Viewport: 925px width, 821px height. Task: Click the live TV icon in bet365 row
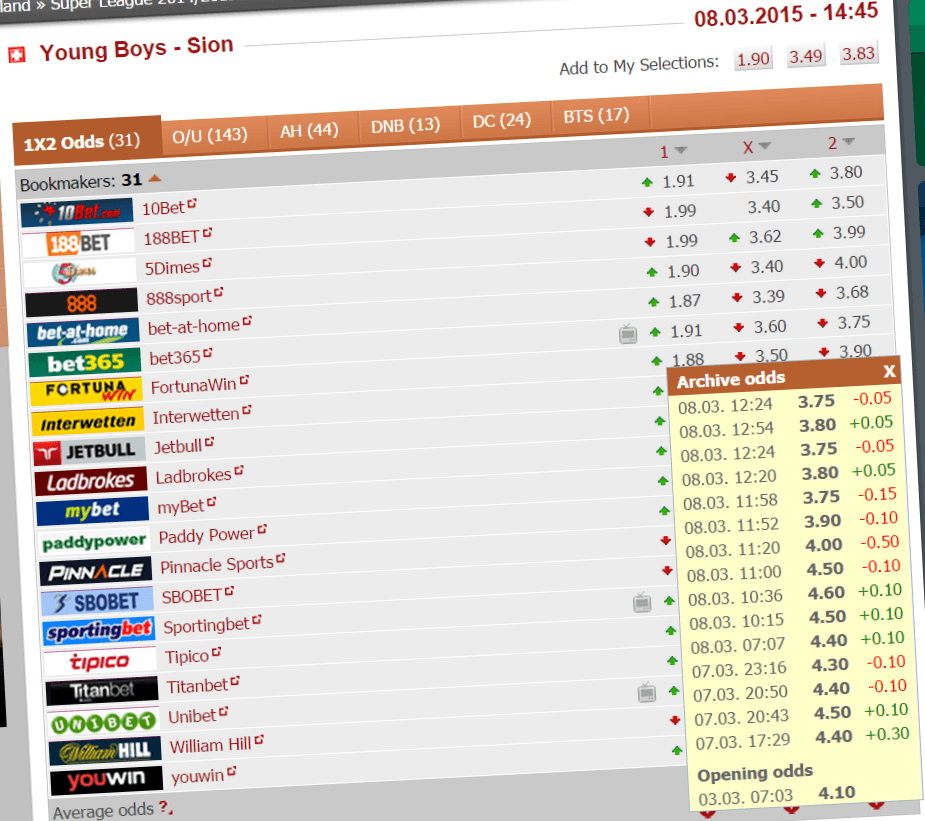[x=628, y=334]
